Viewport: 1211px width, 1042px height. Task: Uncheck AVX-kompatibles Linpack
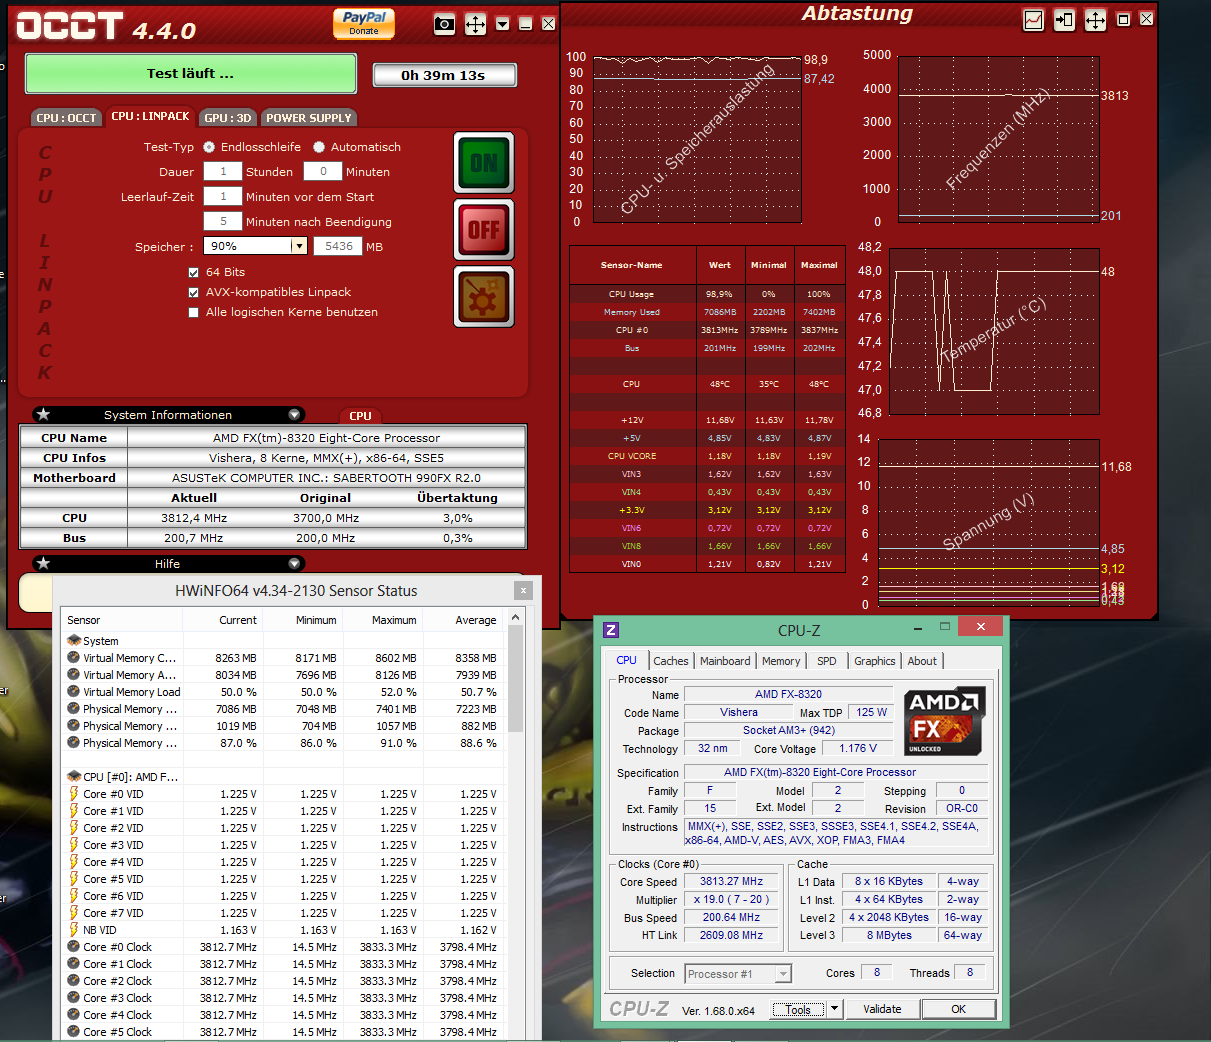coord(194,292)
